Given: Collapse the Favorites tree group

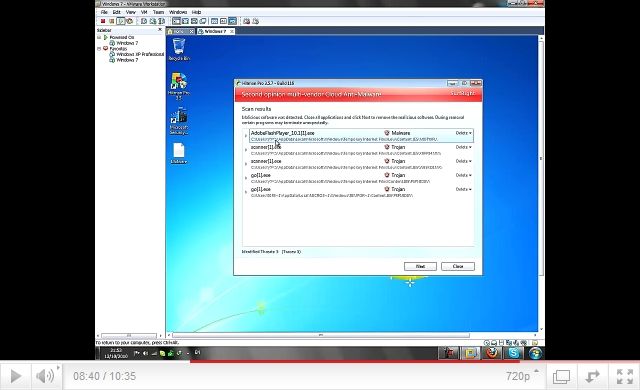Looking at the screenshot, I should point(99,49).
